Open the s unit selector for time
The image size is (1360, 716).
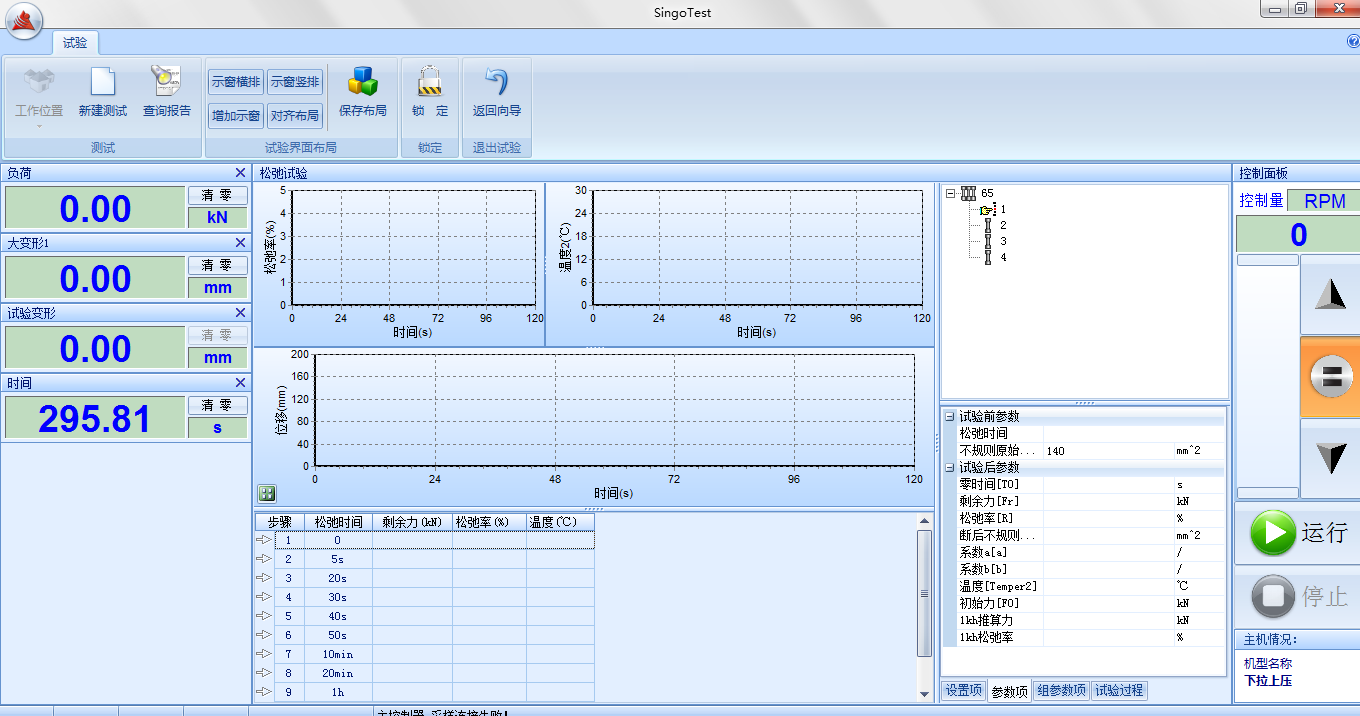point(218,427)
